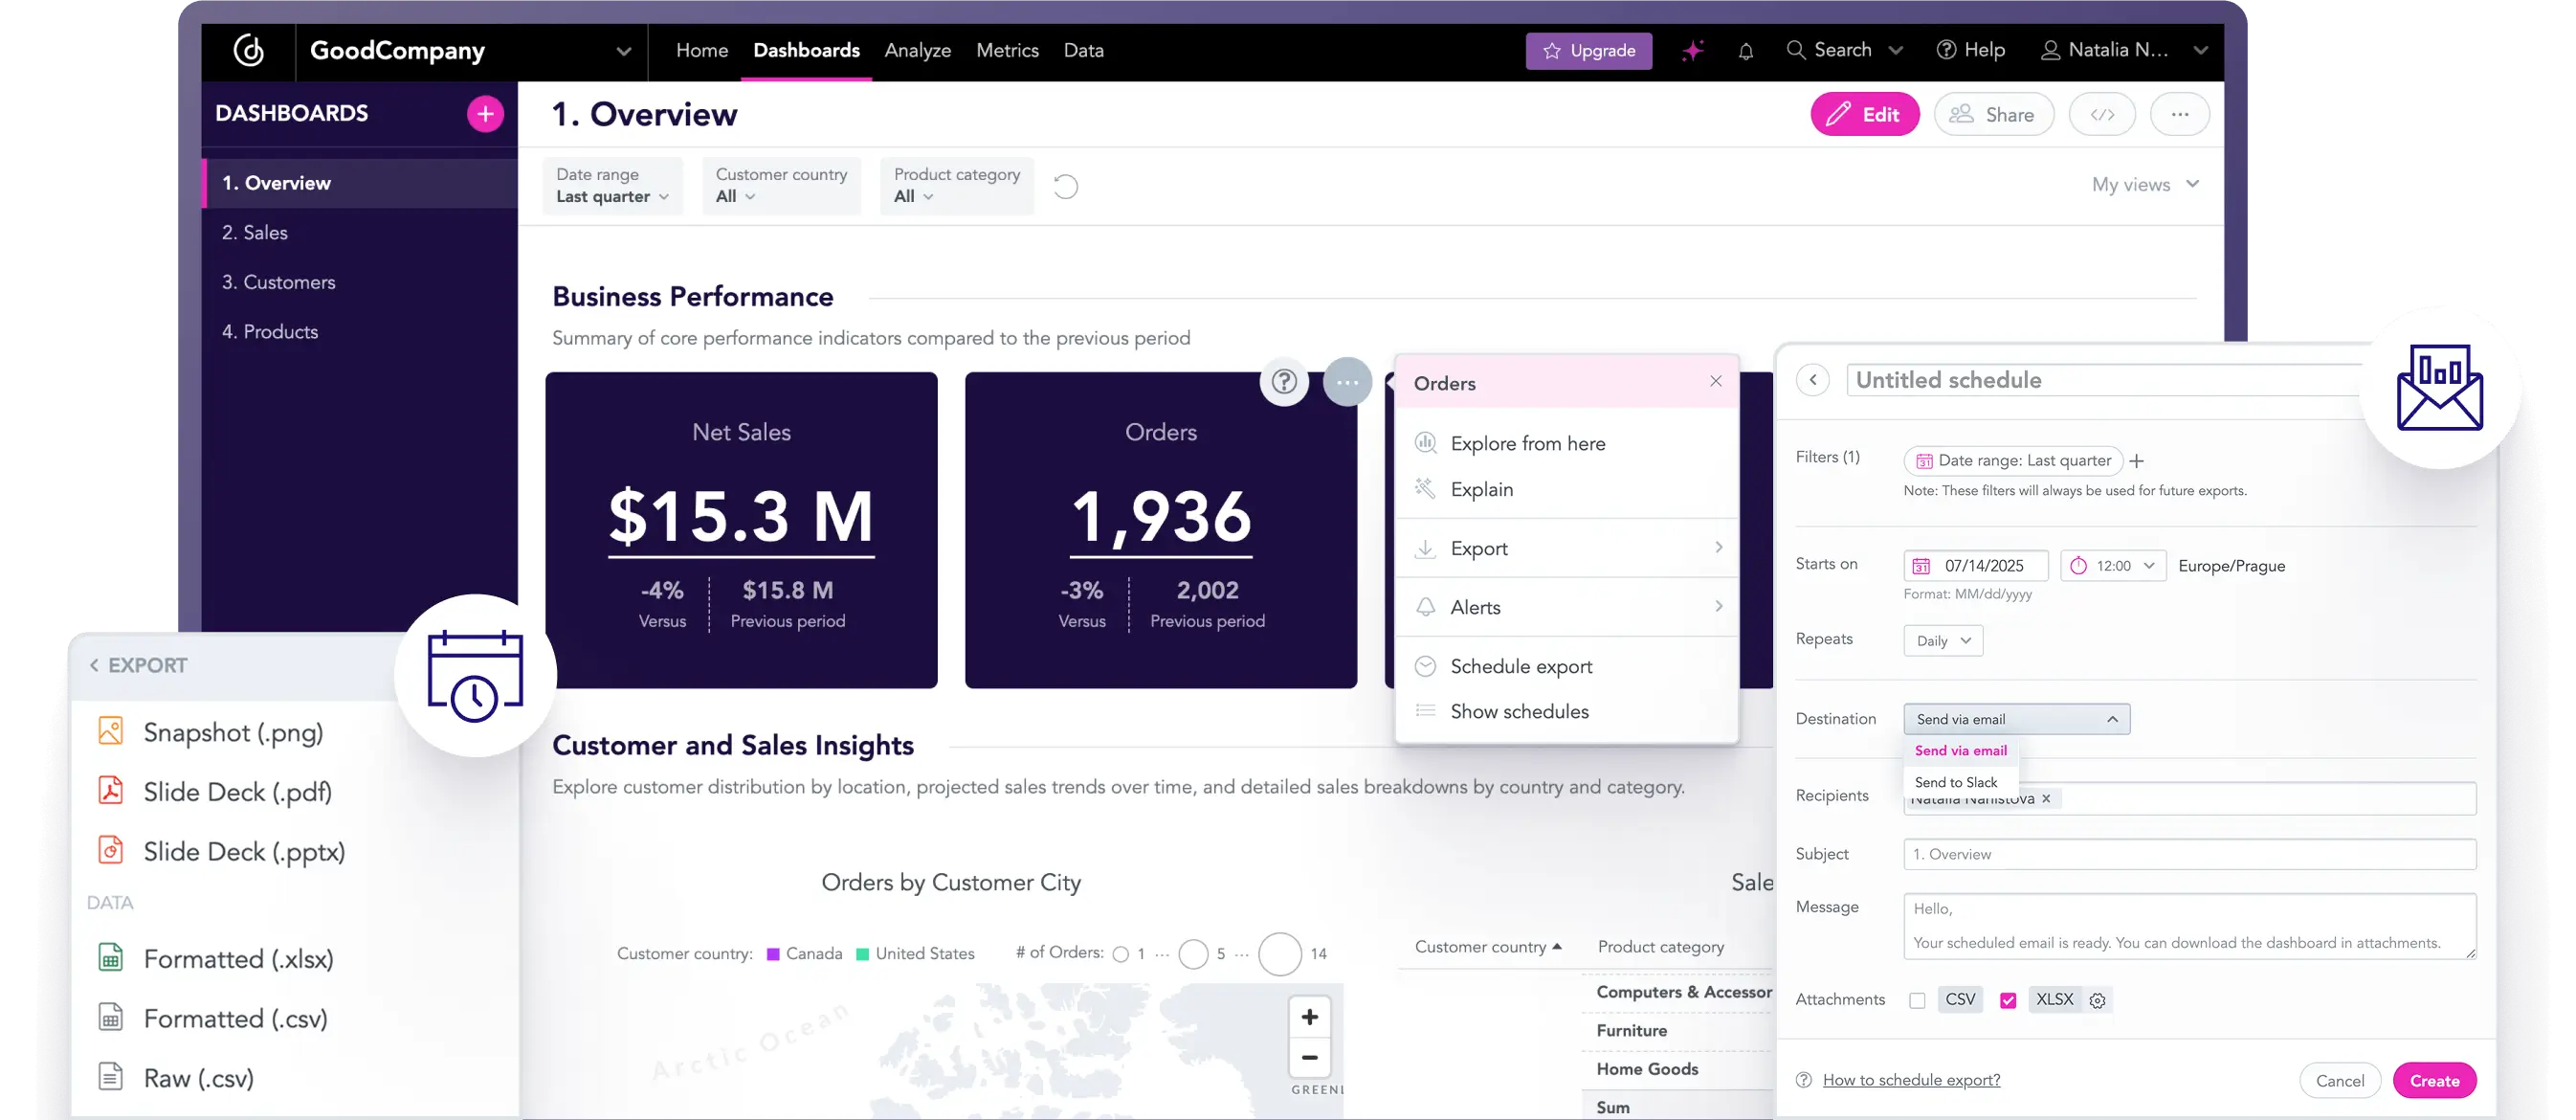This screenshot has width=2576, height=1120.
Task: Open the Help menu
Action: [1970, 50]
